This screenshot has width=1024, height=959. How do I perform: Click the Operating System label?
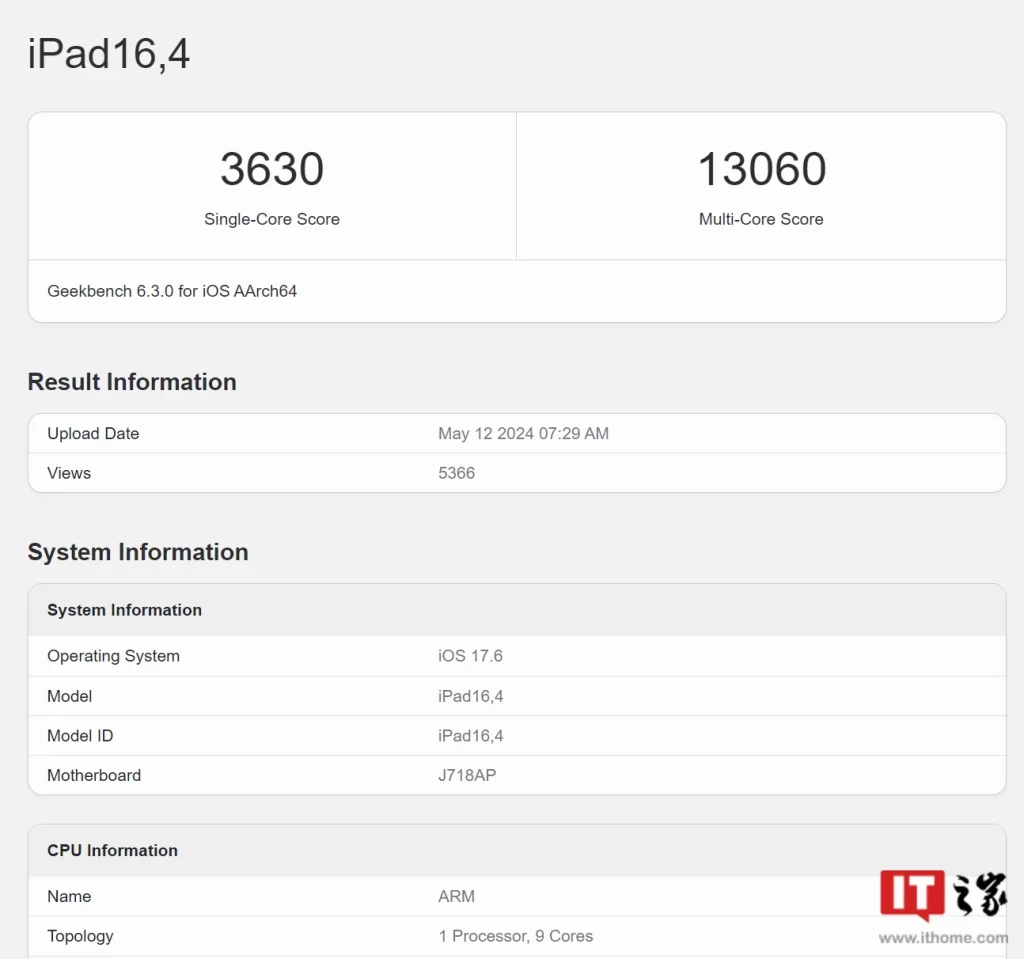tap(113, 656)
